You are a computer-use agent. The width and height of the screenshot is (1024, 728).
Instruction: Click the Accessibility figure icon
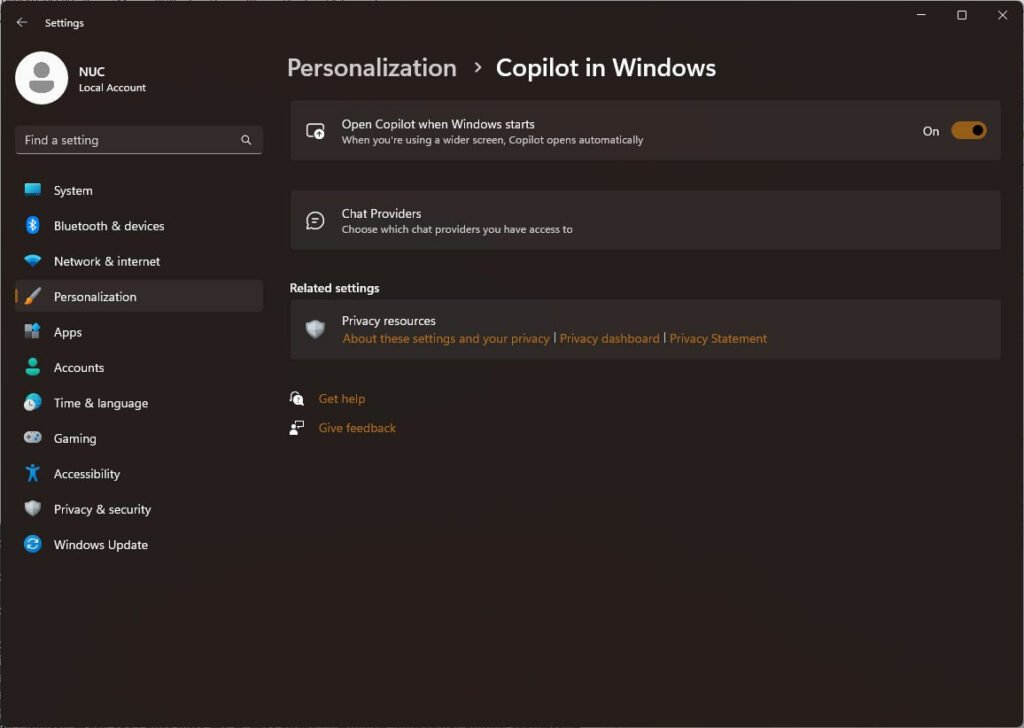(x=33, y=474)
